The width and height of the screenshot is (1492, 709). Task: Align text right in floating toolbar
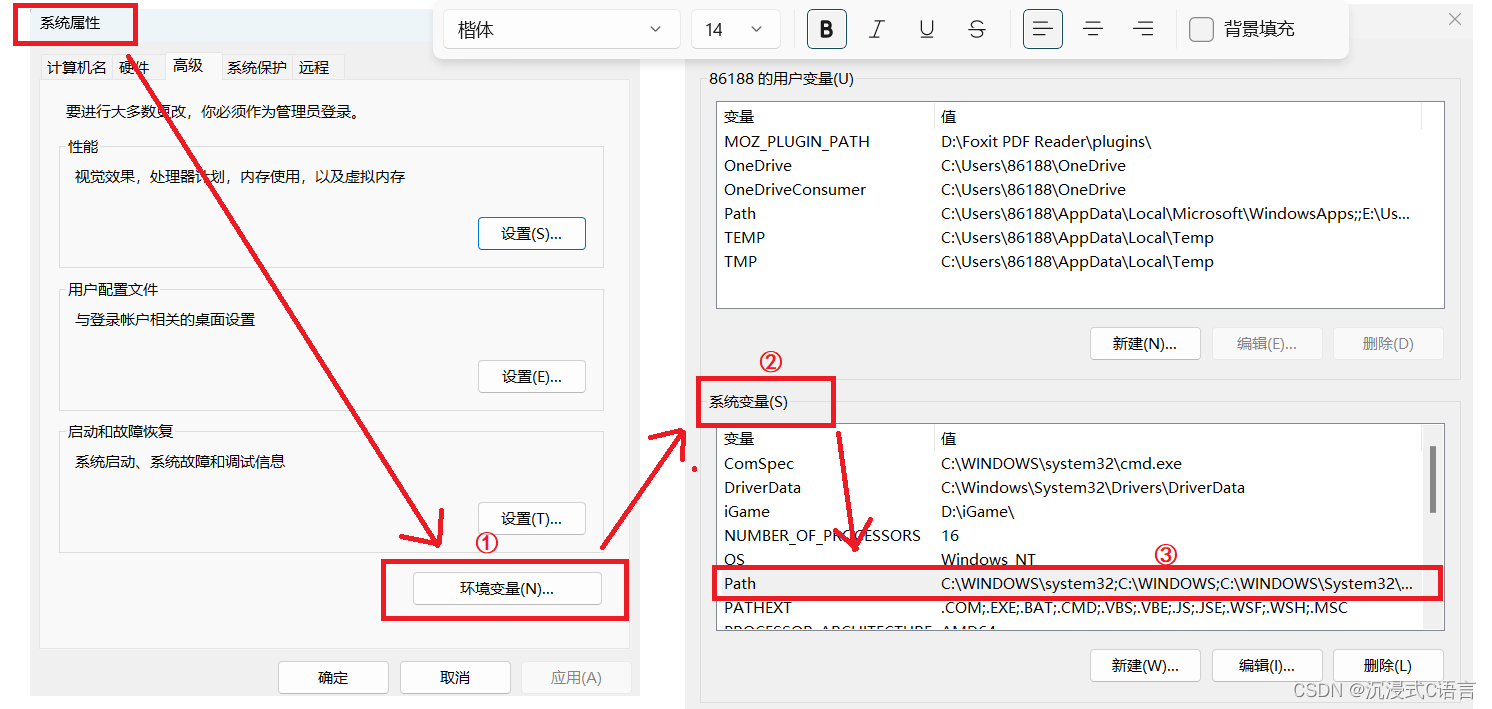coord(1143,29)
